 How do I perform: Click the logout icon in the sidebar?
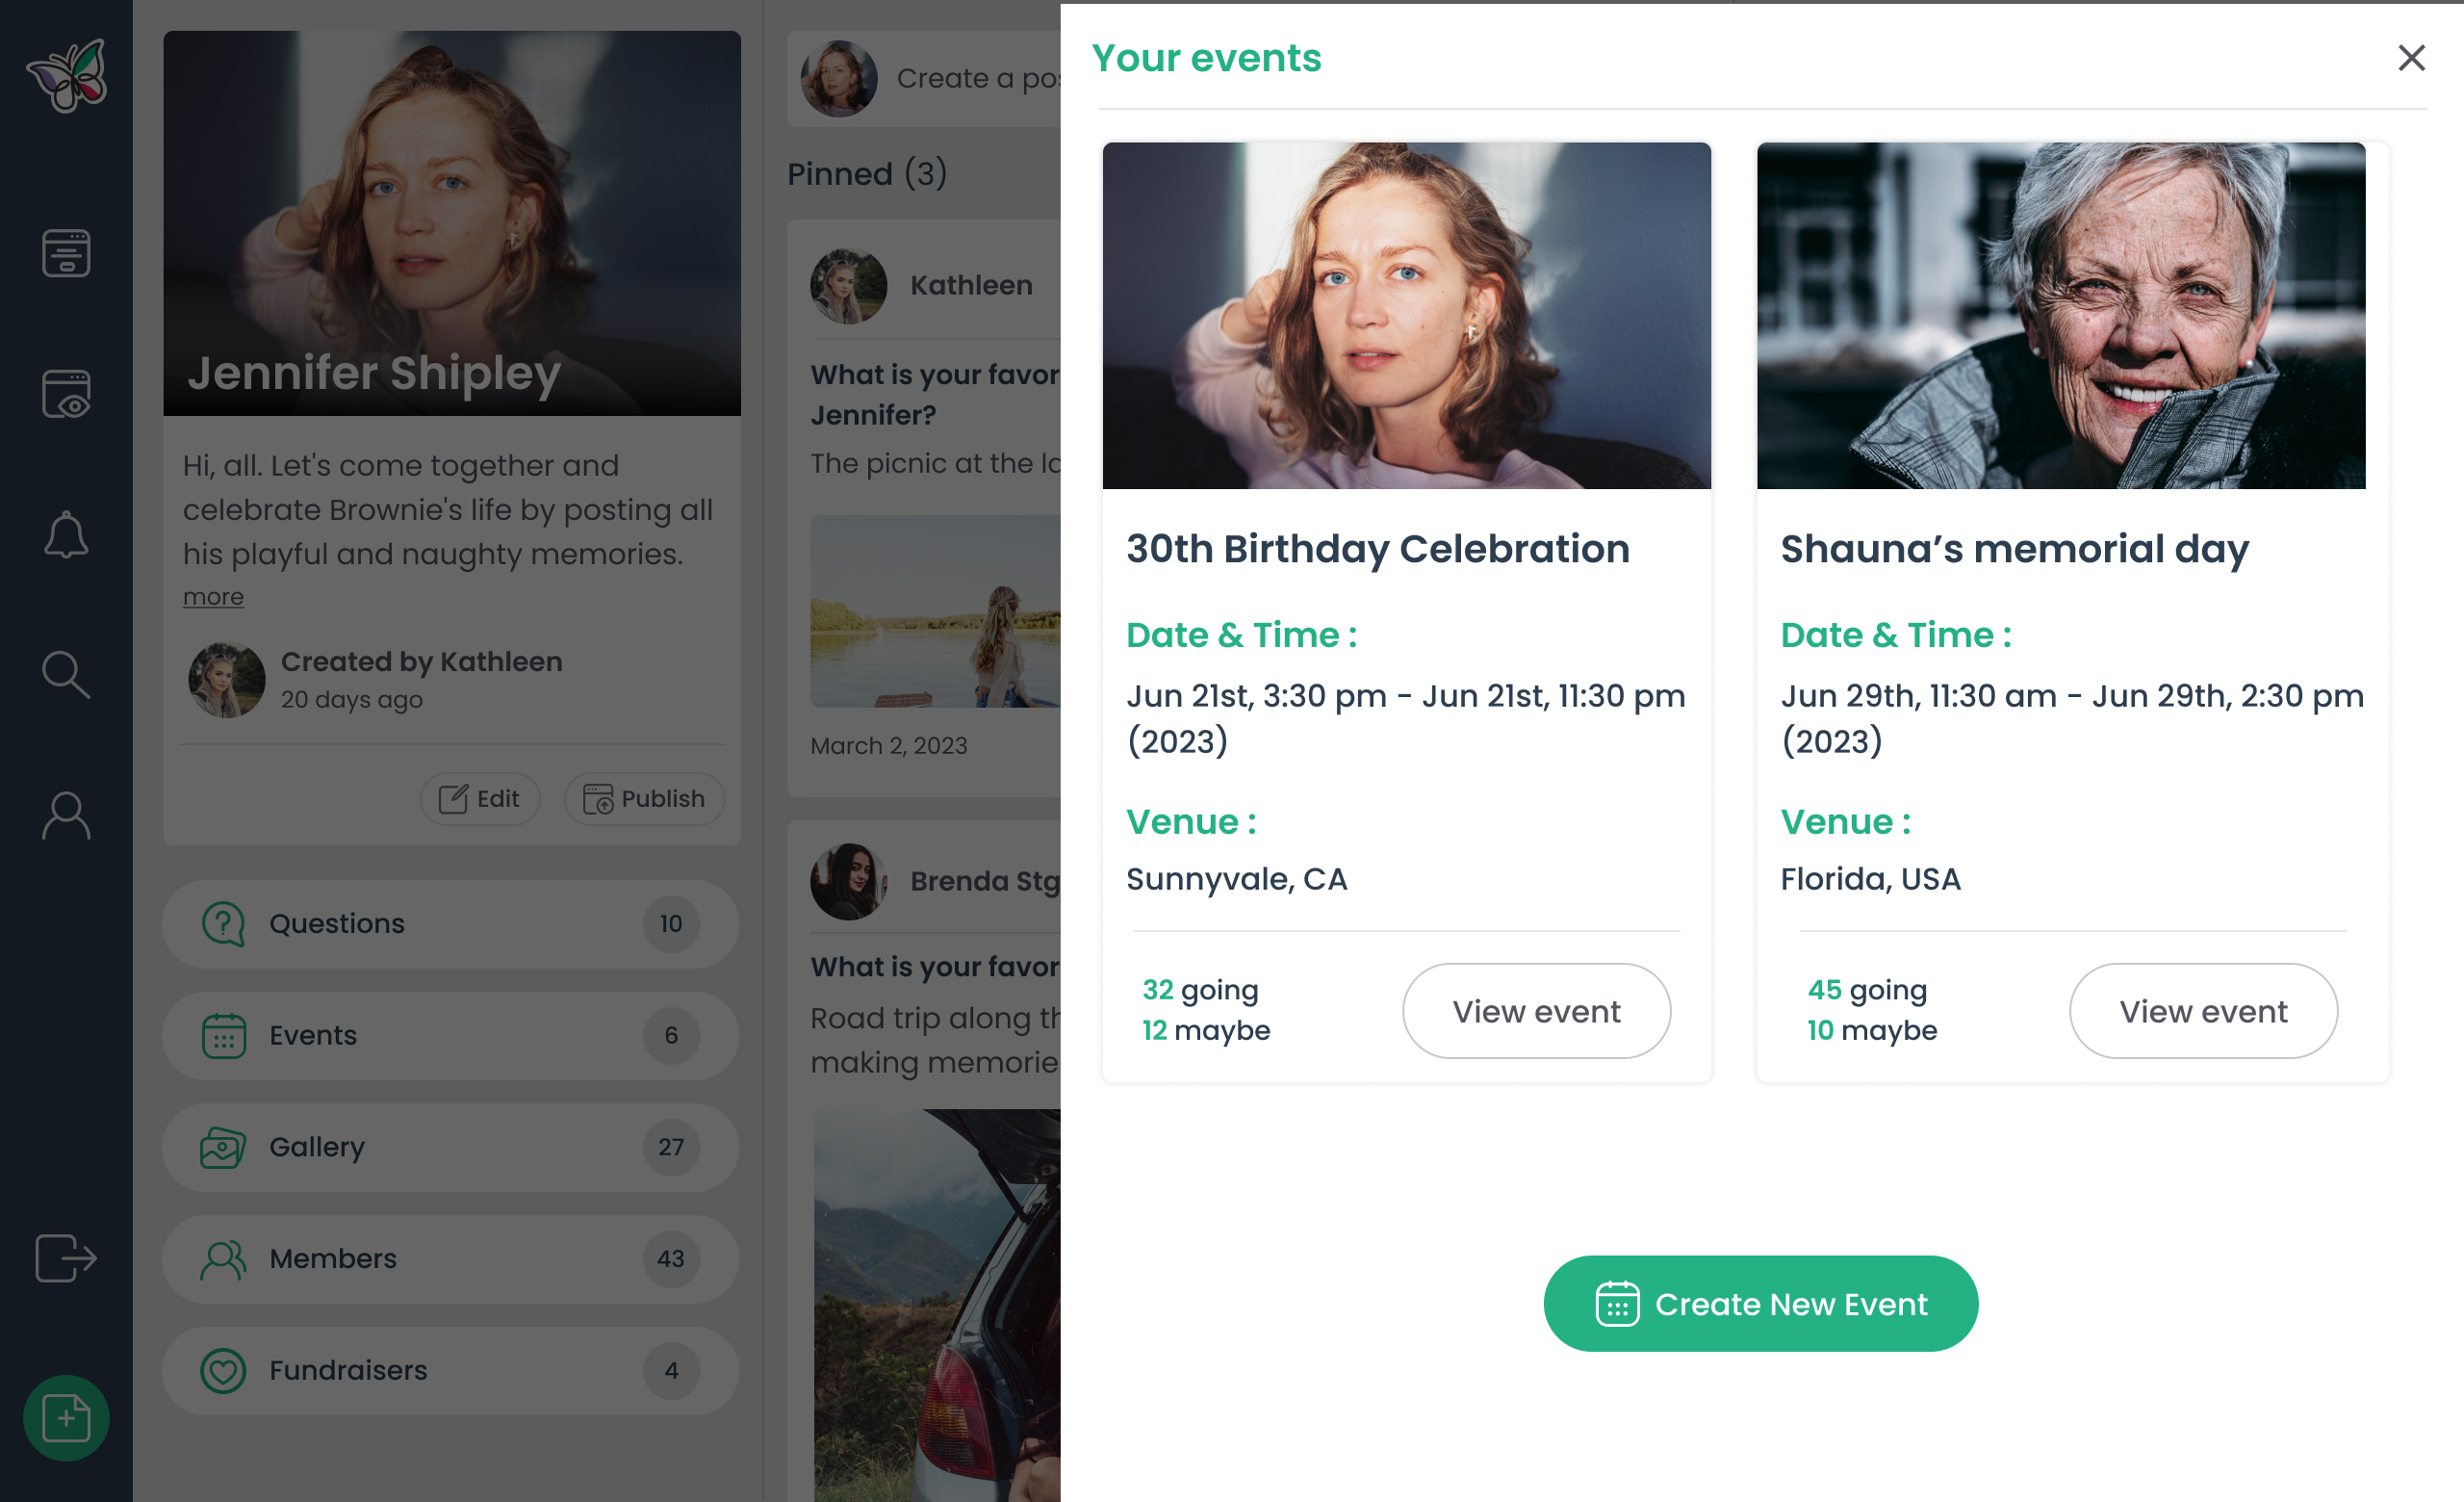click(x=66, y=1257)
